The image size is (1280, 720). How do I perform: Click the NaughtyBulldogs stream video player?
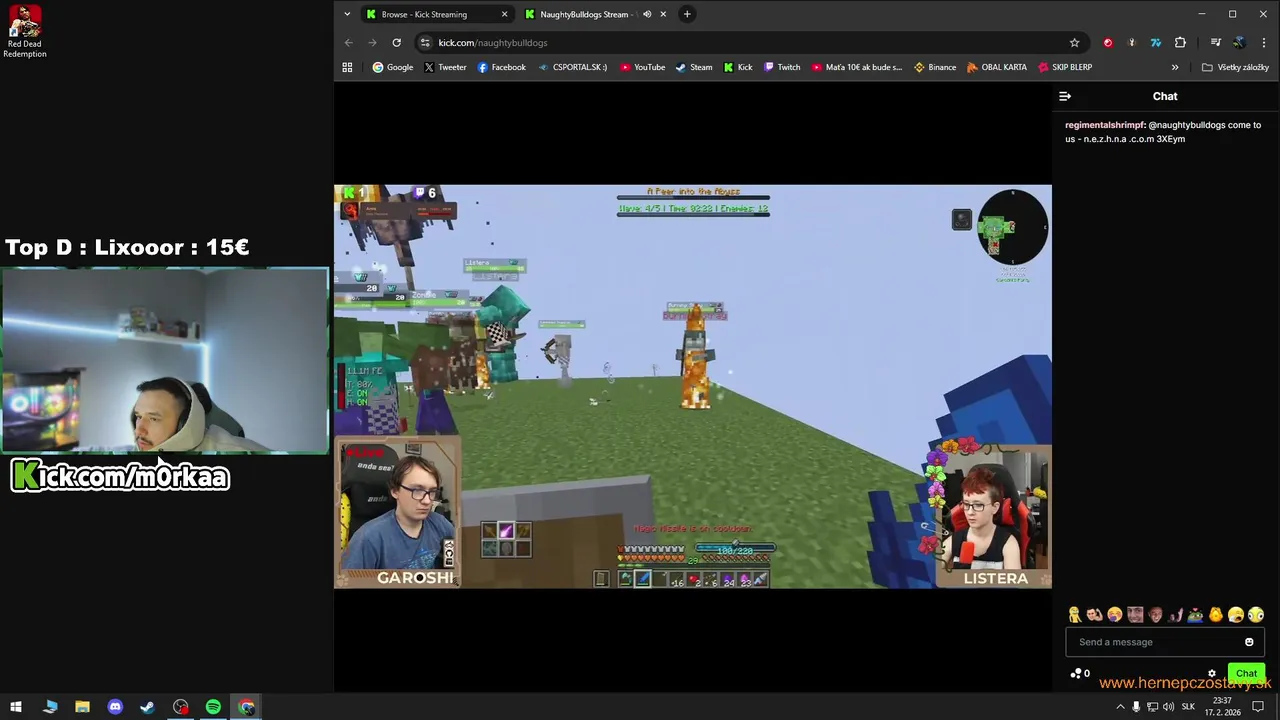click(x=693, y=386)
